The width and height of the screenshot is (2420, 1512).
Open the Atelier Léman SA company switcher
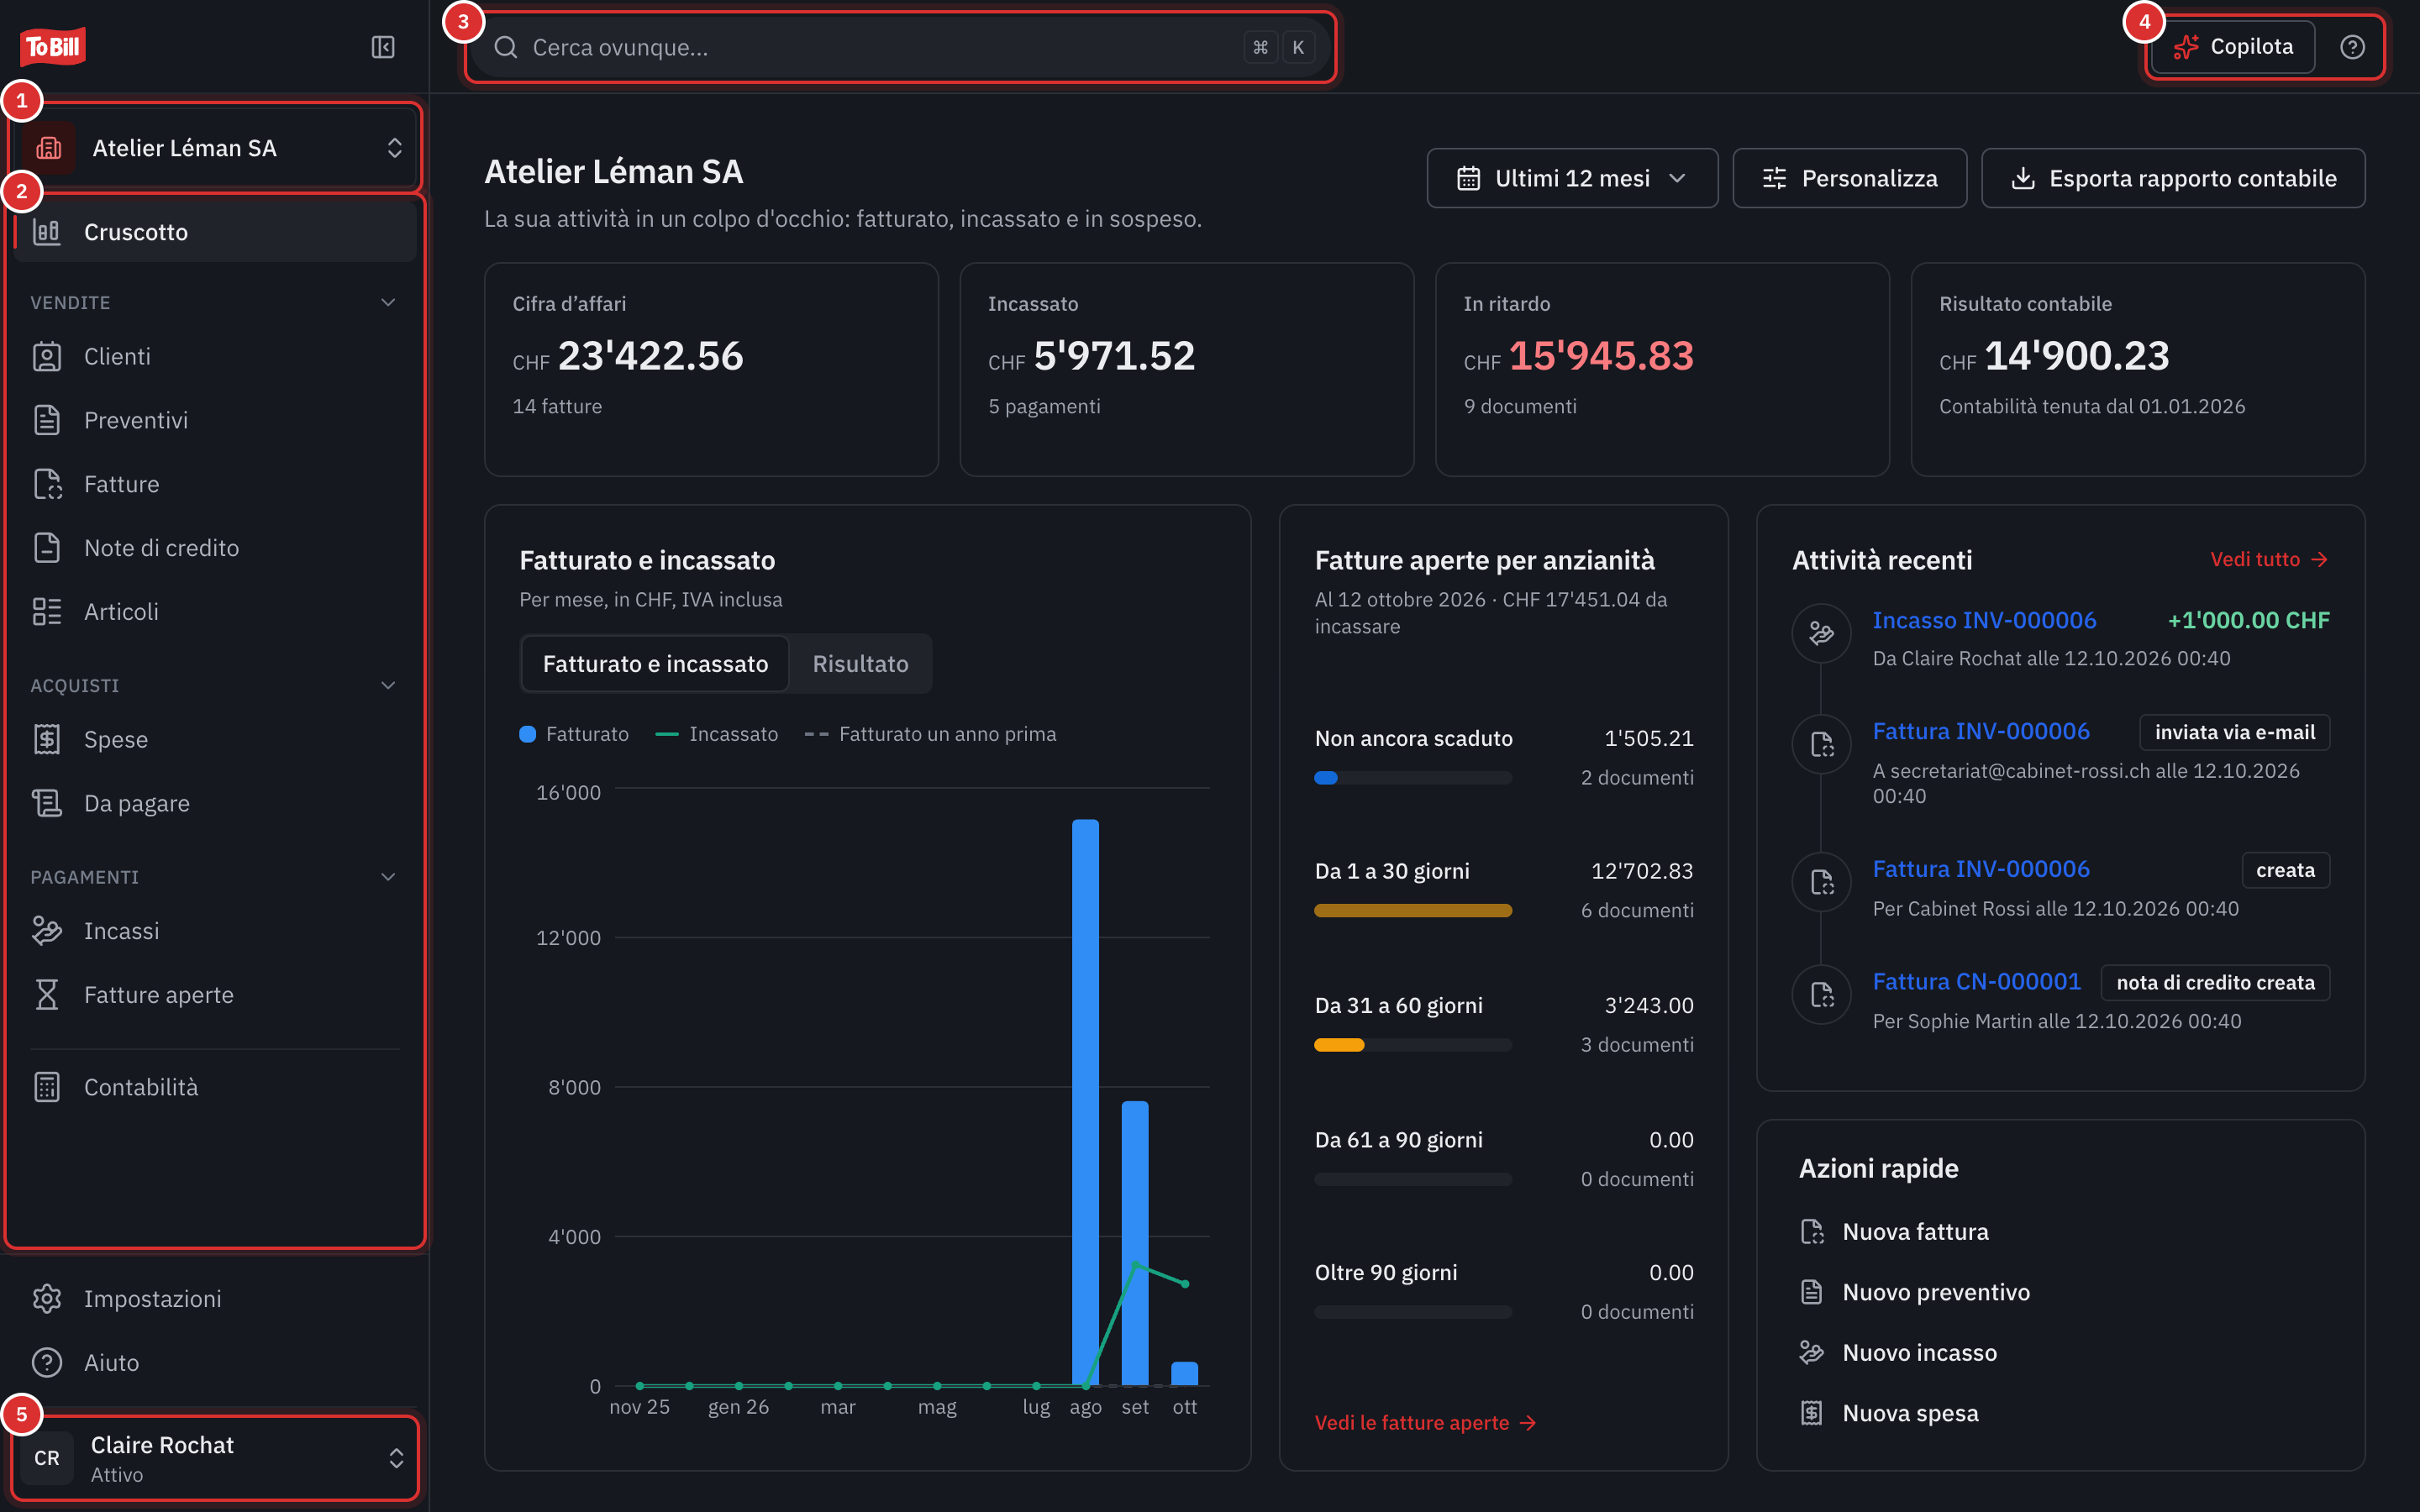click(x=215, y=148)
